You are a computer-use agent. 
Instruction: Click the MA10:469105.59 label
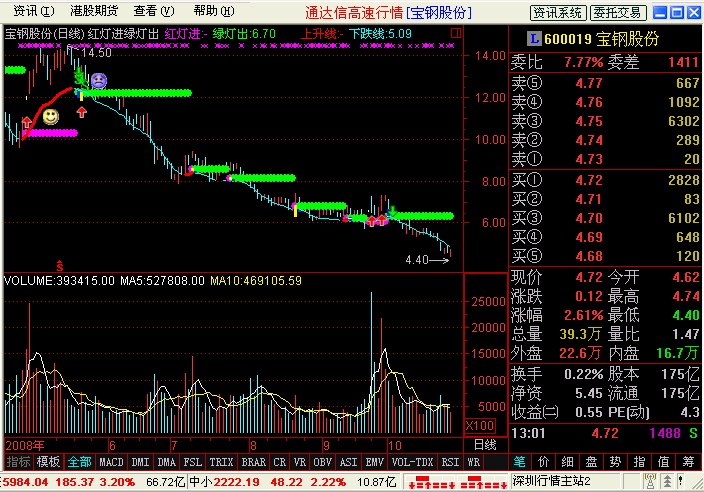256,281
